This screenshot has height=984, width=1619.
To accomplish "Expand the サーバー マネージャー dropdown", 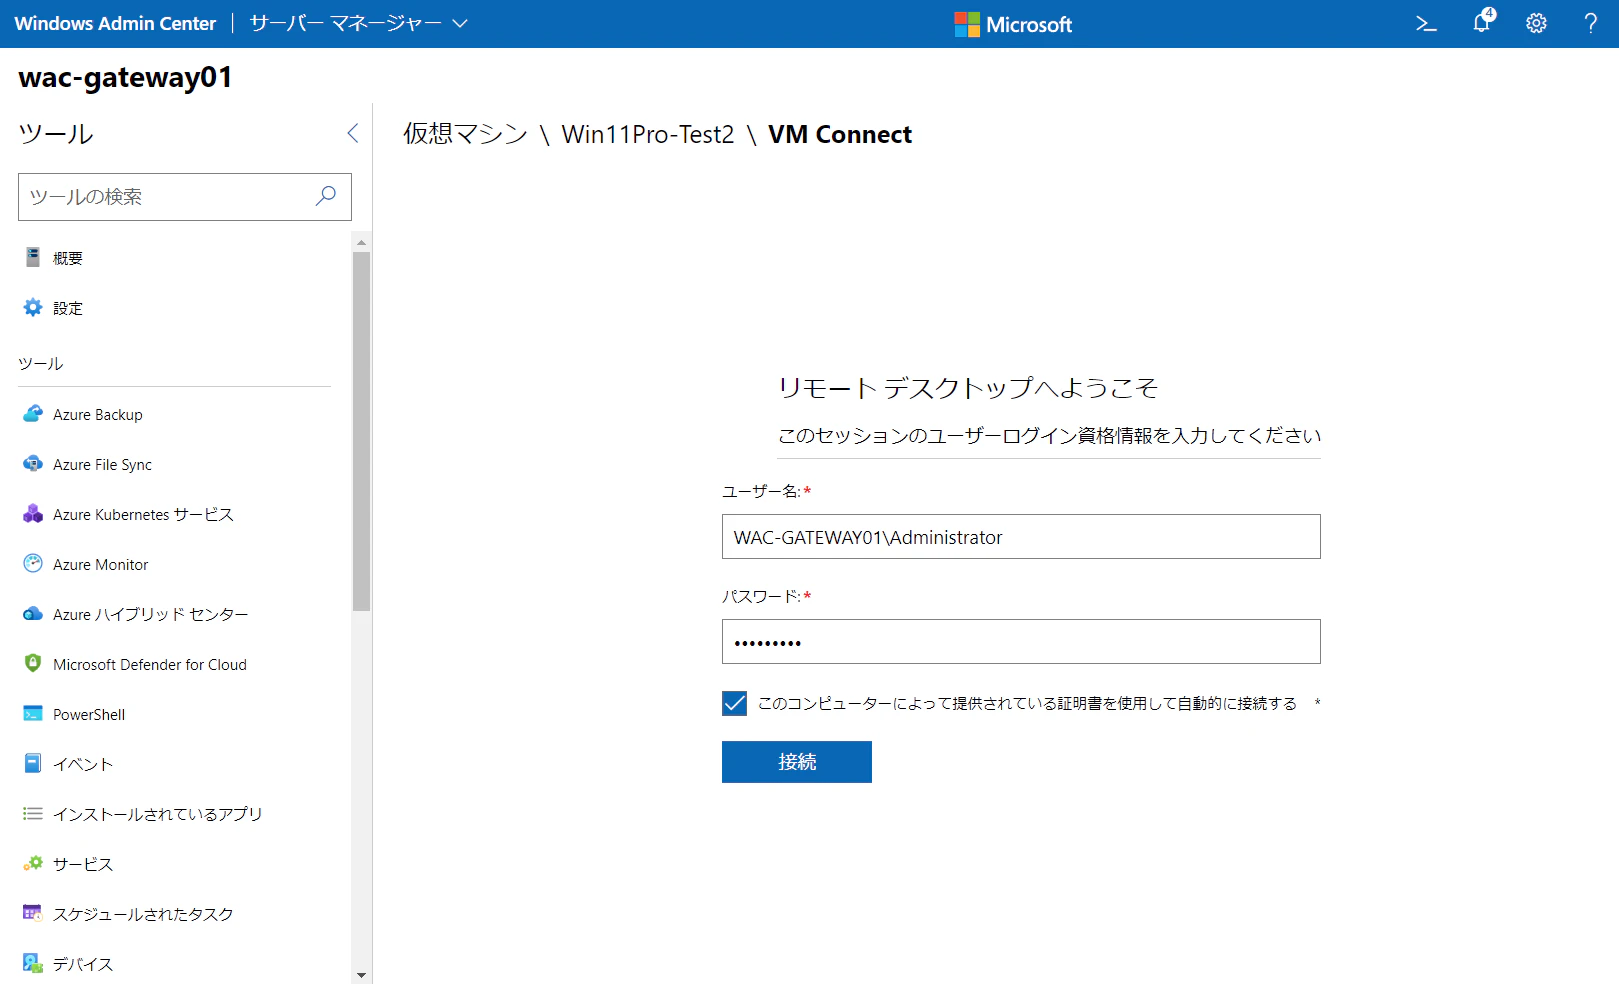I will point(358,23).
